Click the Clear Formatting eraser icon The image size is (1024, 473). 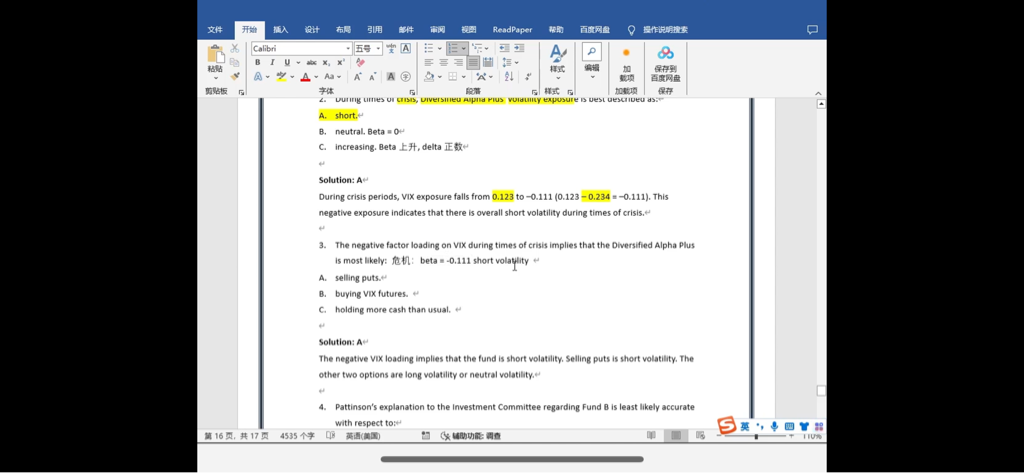tap(361, 62)
